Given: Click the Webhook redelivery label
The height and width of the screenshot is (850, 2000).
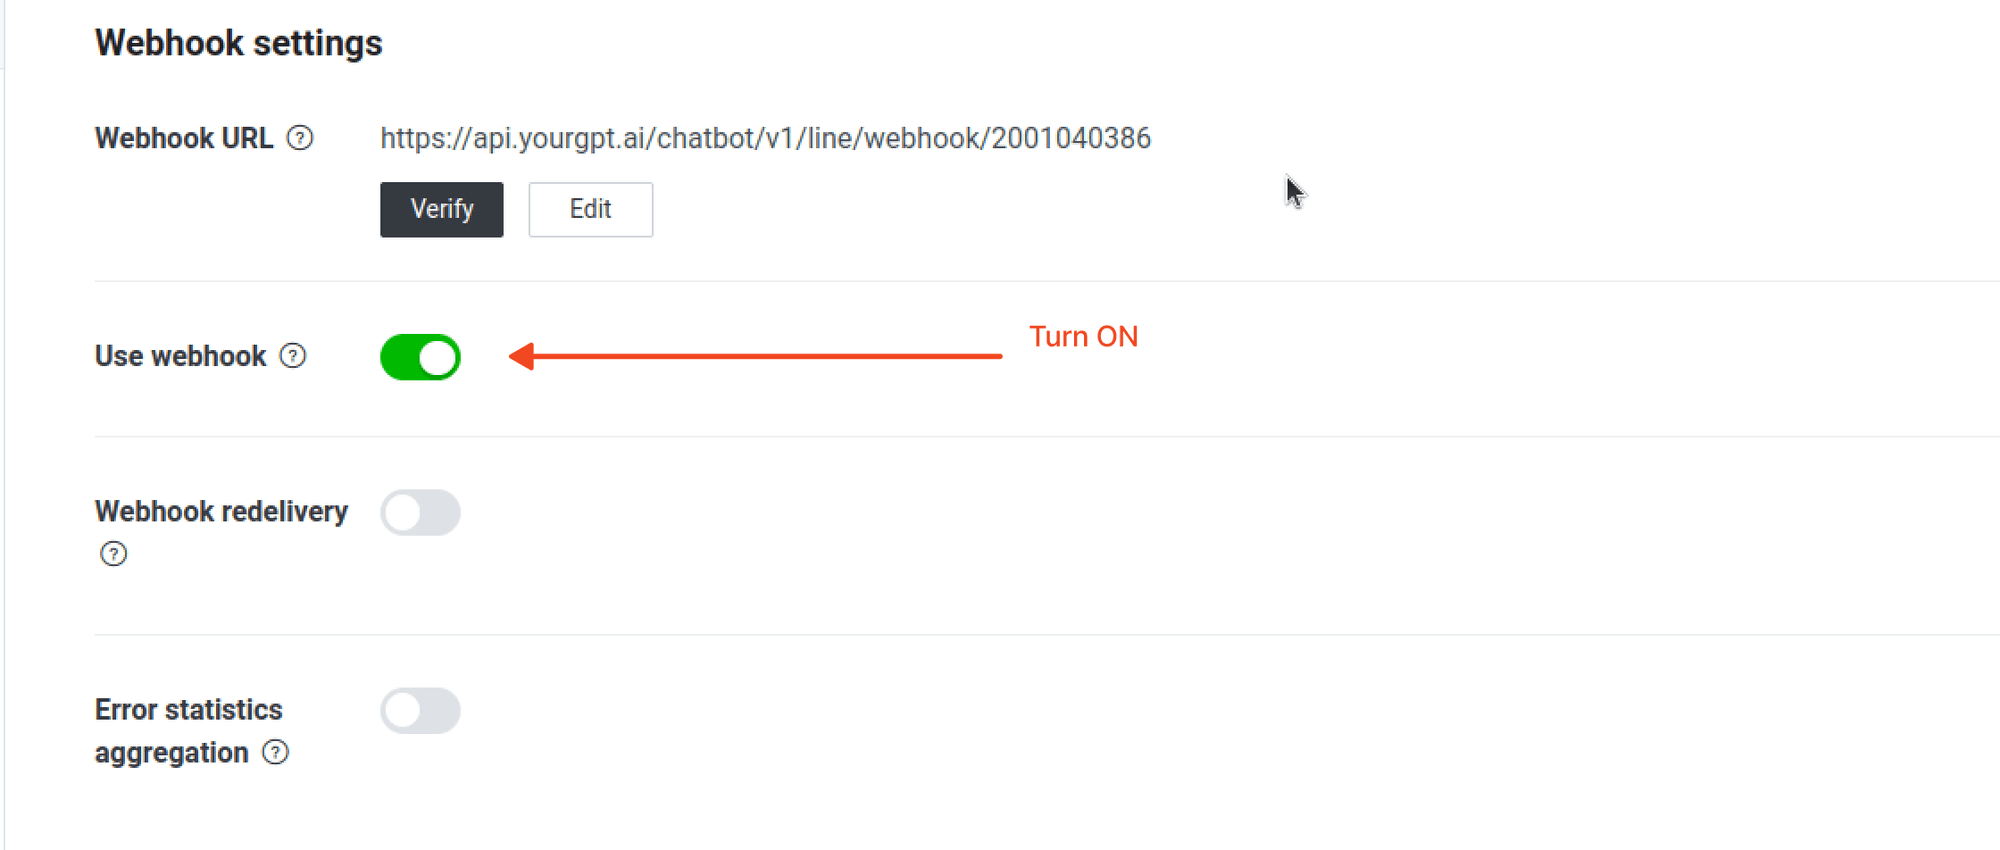Looking at the screenshot, I should coord(221,511).
